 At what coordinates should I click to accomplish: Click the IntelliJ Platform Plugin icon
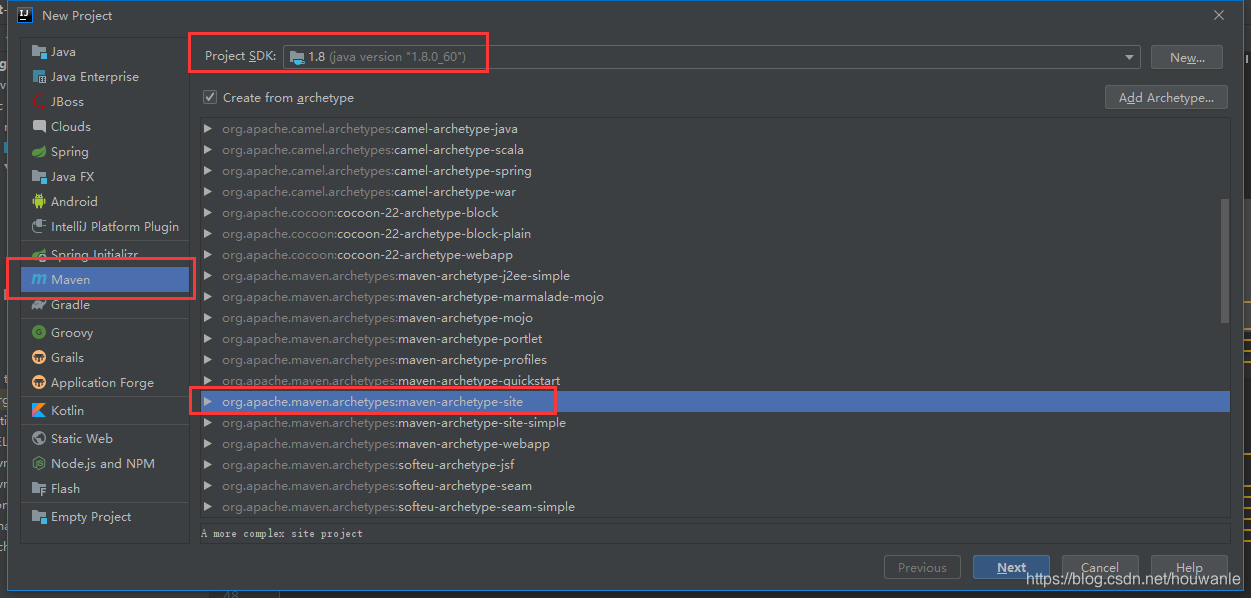tap(39, 226)
